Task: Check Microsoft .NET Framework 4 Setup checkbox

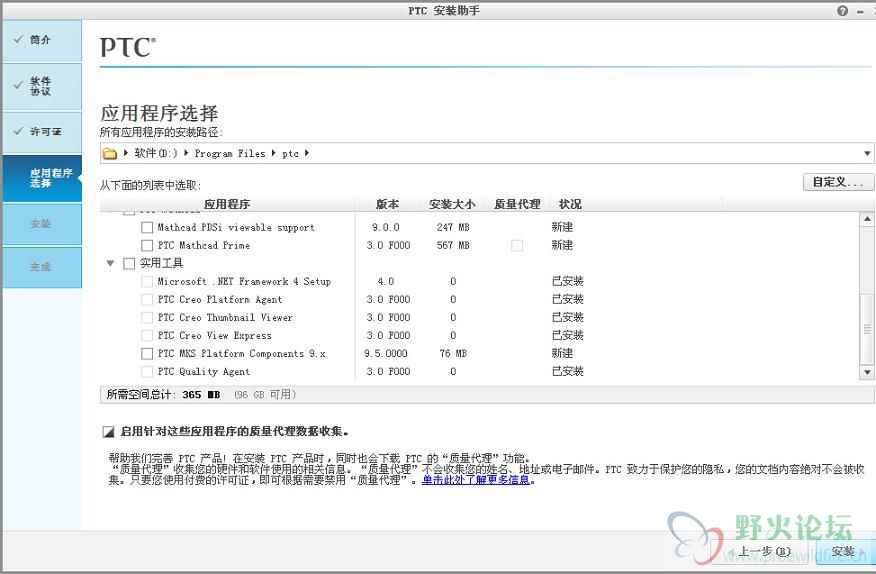Action: [147, 281]
